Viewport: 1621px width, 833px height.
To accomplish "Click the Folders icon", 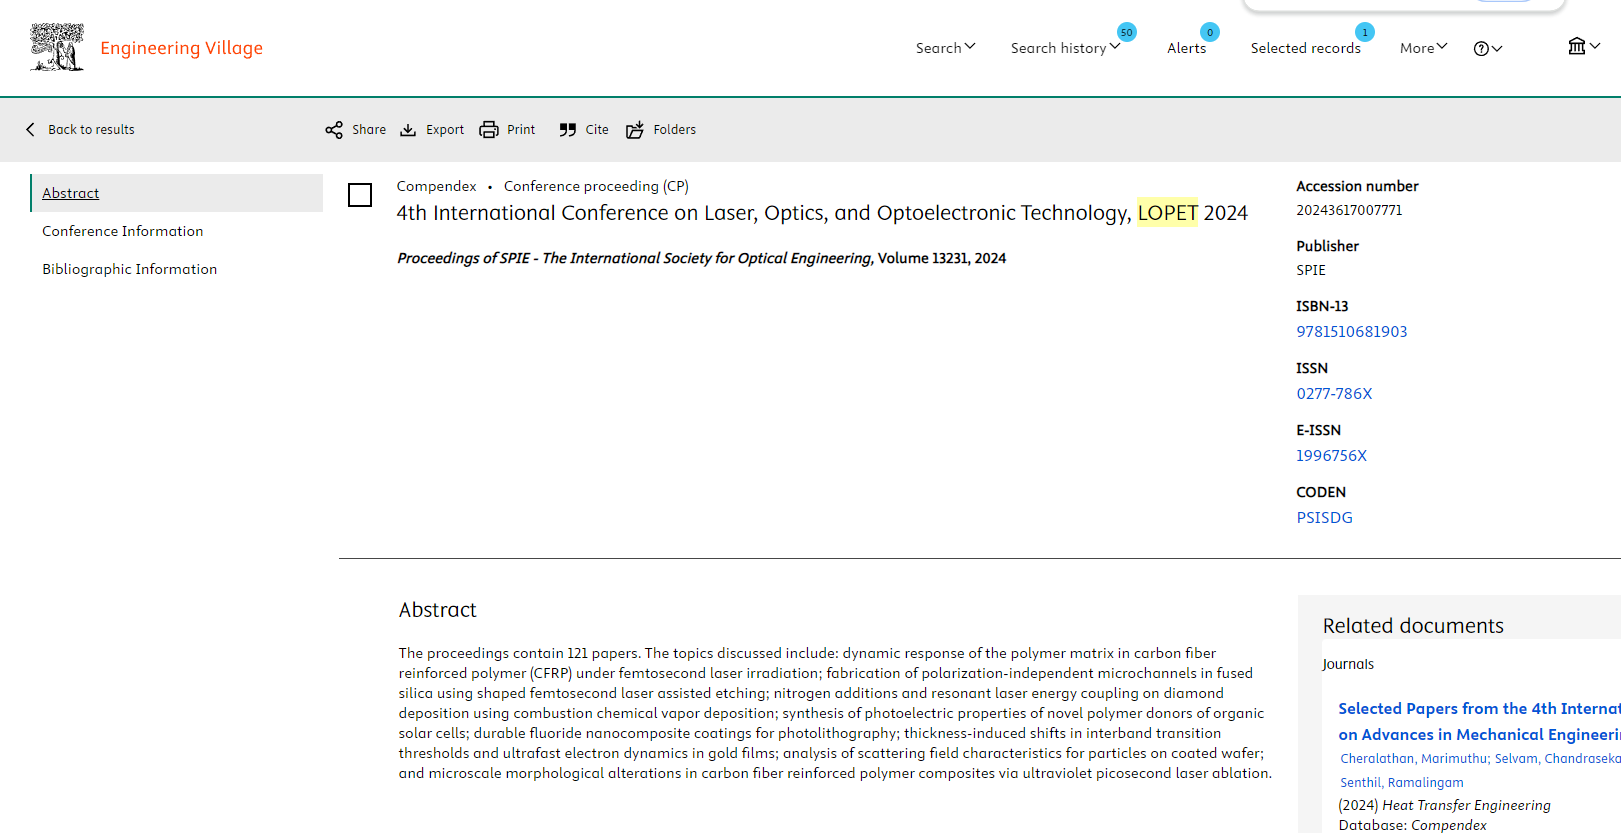I will click(635, 130).
